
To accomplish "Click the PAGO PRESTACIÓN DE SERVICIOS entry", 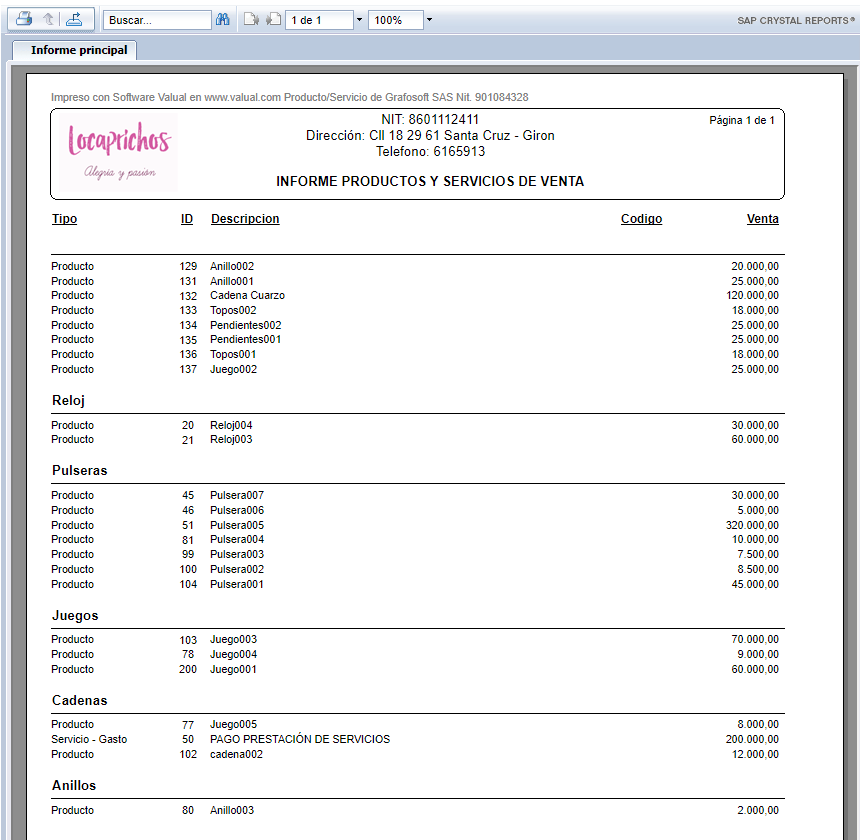I will point(300,739).
